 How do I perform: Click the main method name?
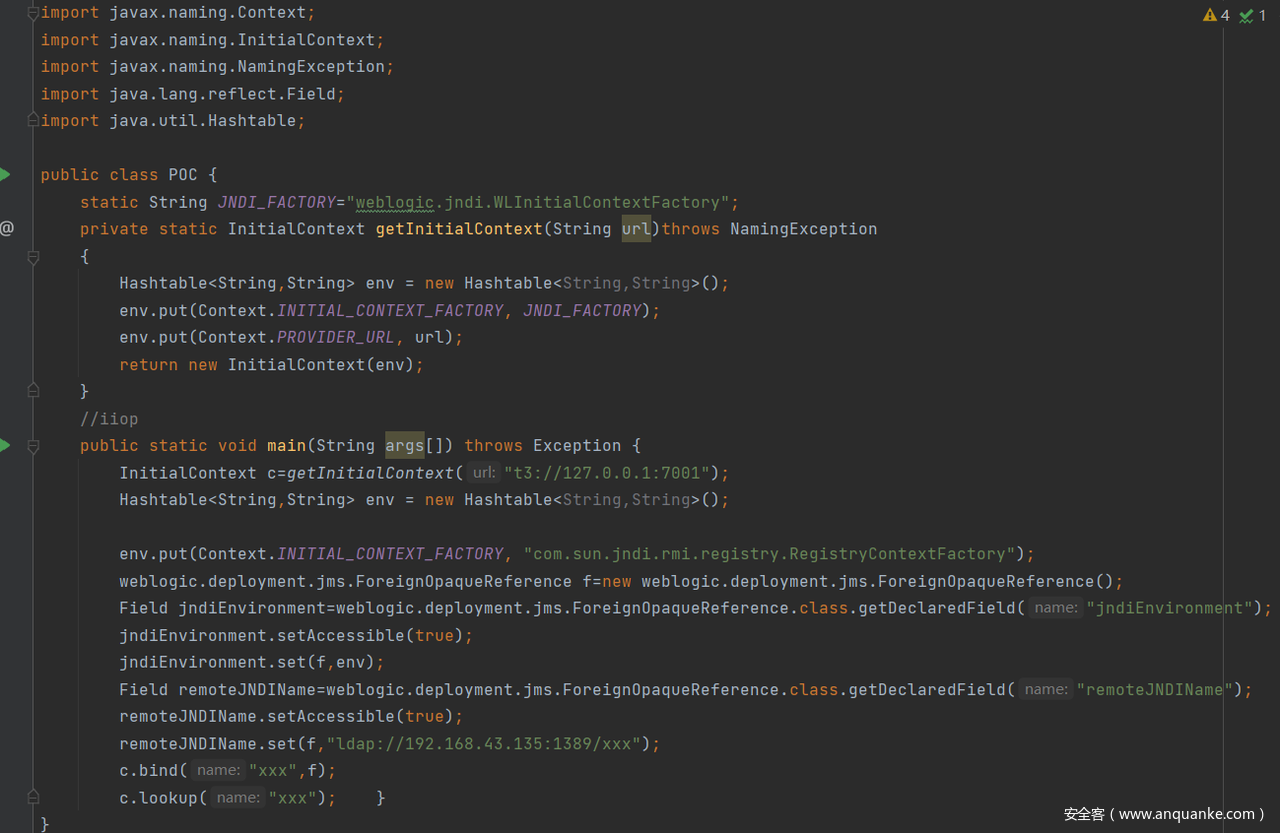pos(287,445)
